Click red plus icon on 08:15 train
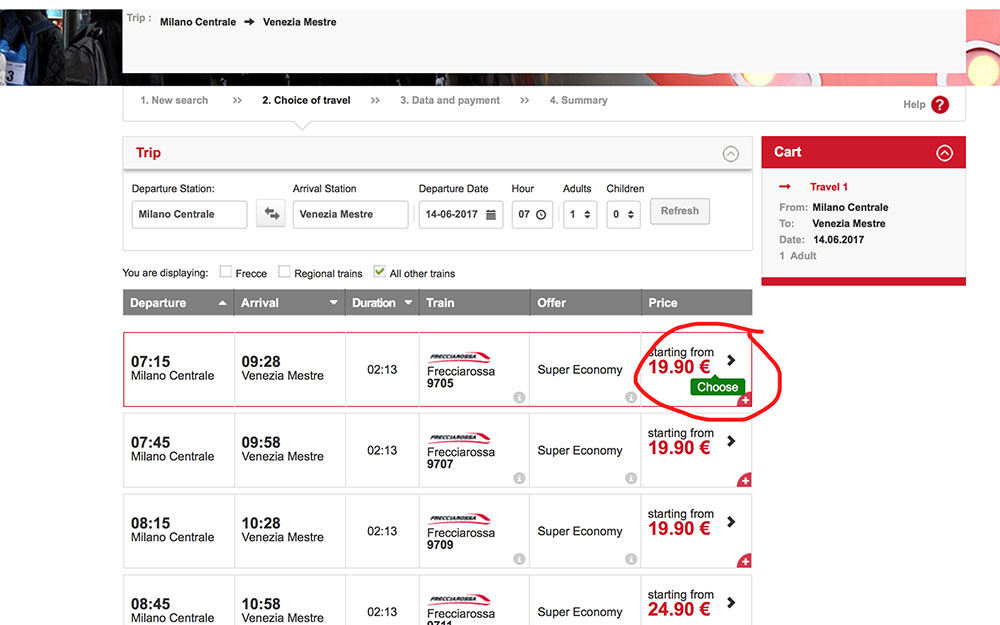The height and width of the screenshot is (625, 1000). point(745,561)
